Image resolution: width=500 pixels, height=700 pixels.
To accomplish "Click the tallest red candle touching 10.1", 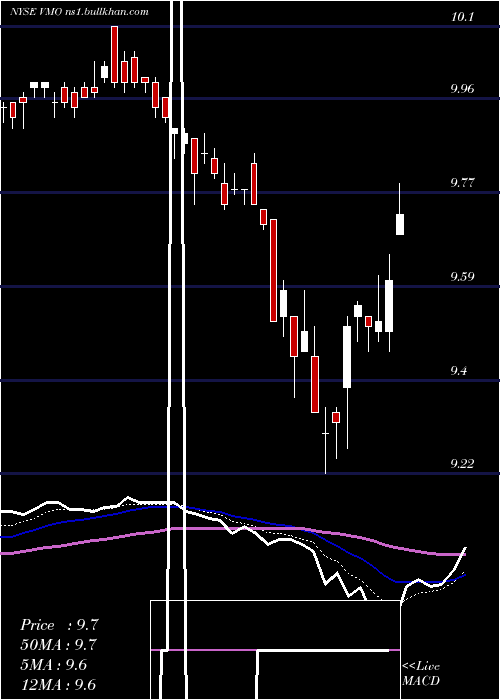I will pyautogui.click(x=115, y=55).
